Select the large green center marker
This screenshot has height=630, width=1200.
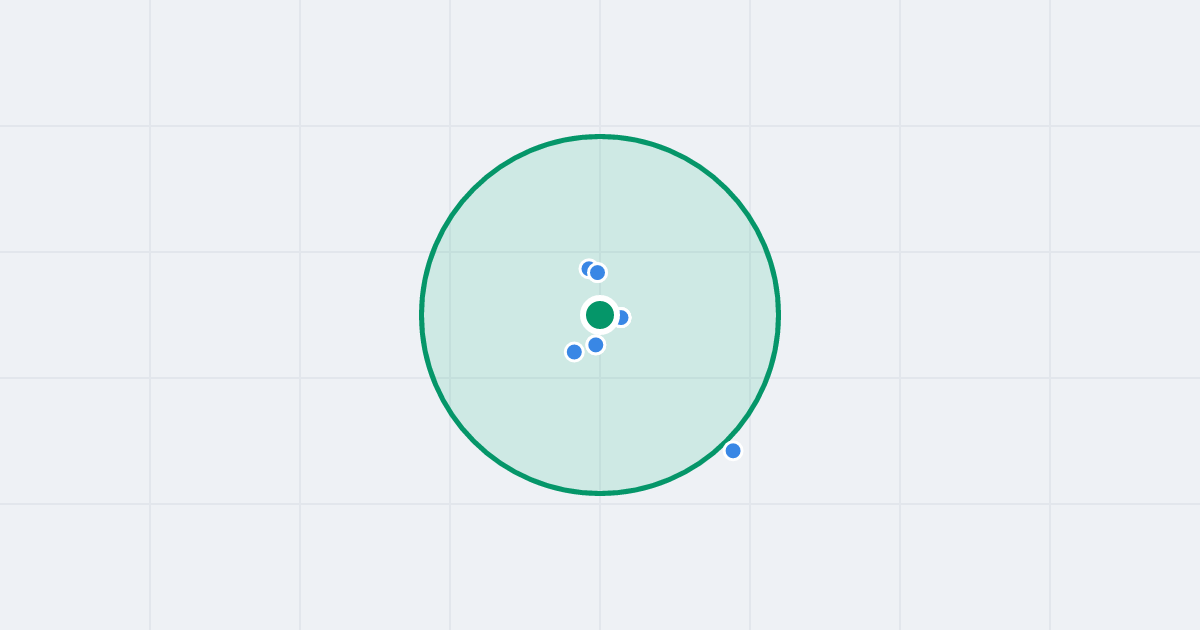[x=600, y=315]
